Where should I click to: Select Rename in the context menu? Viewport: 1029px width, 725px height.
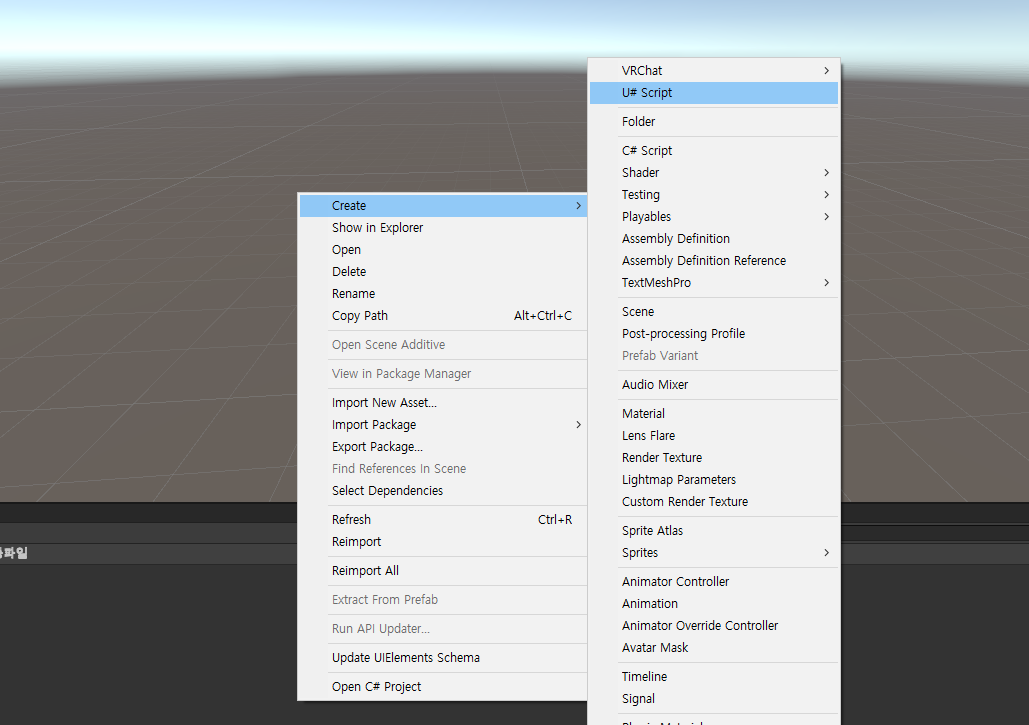click(x=443, y=293)
